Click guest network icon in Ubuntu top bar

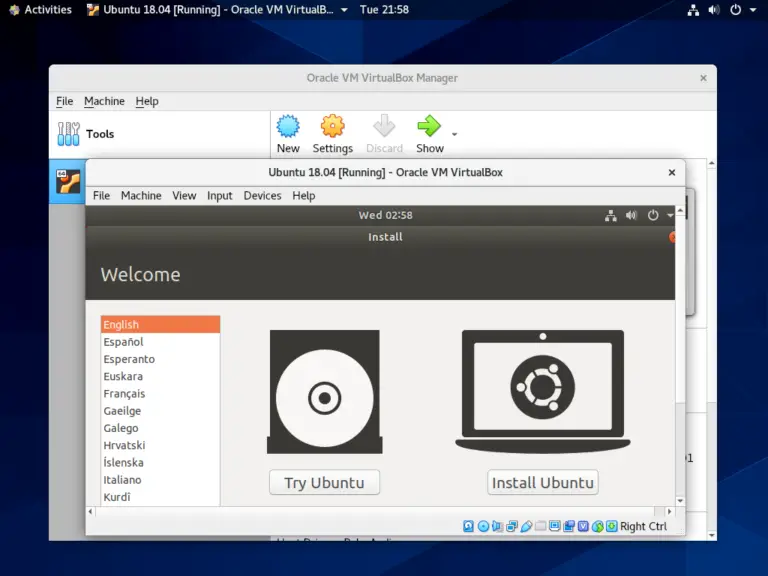click(610, 216)
